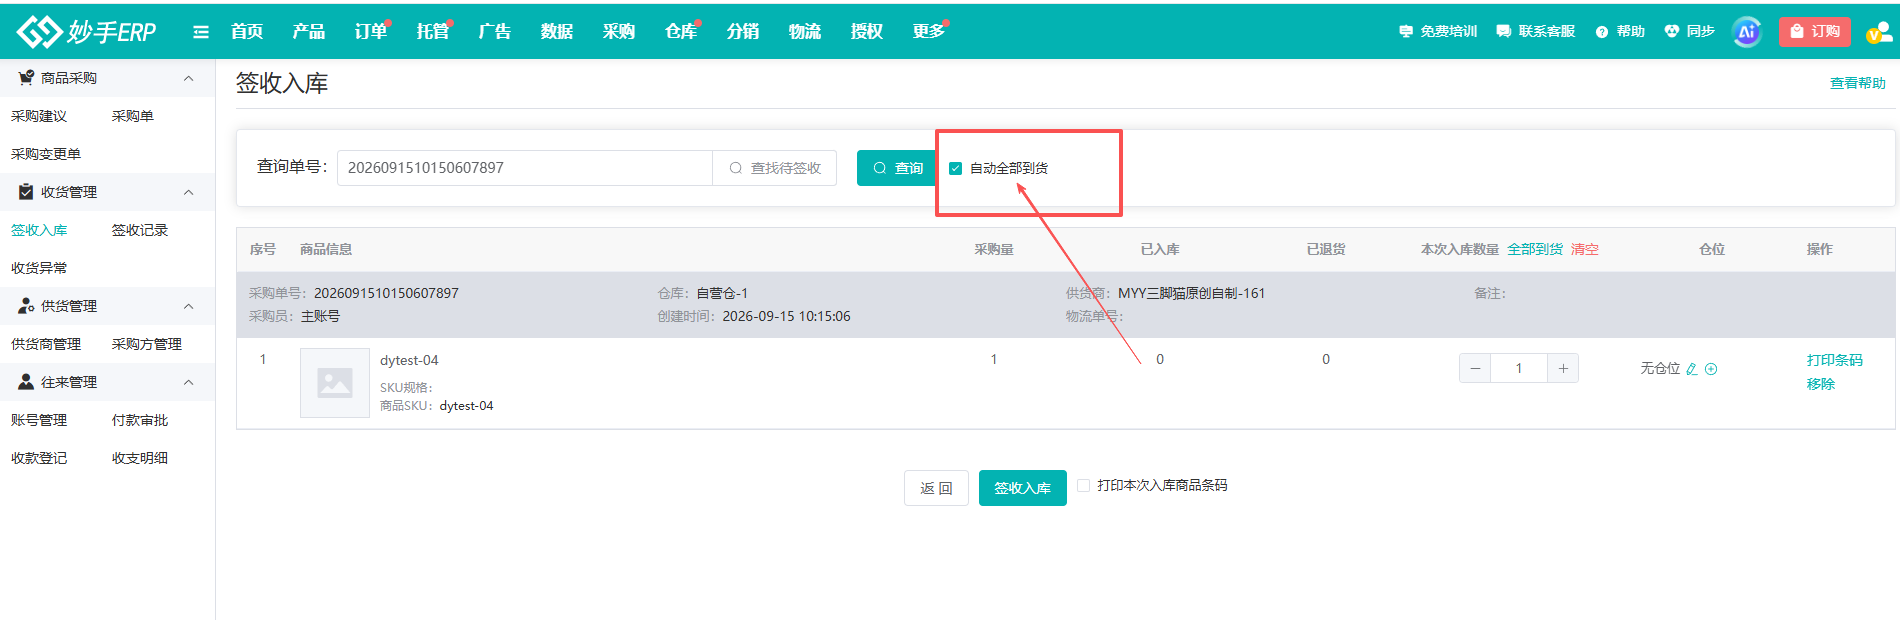Viewport: 1900px width, 620px height.
Task: Click the dytest-04 product image placeholder
Action: pos(335,382)
